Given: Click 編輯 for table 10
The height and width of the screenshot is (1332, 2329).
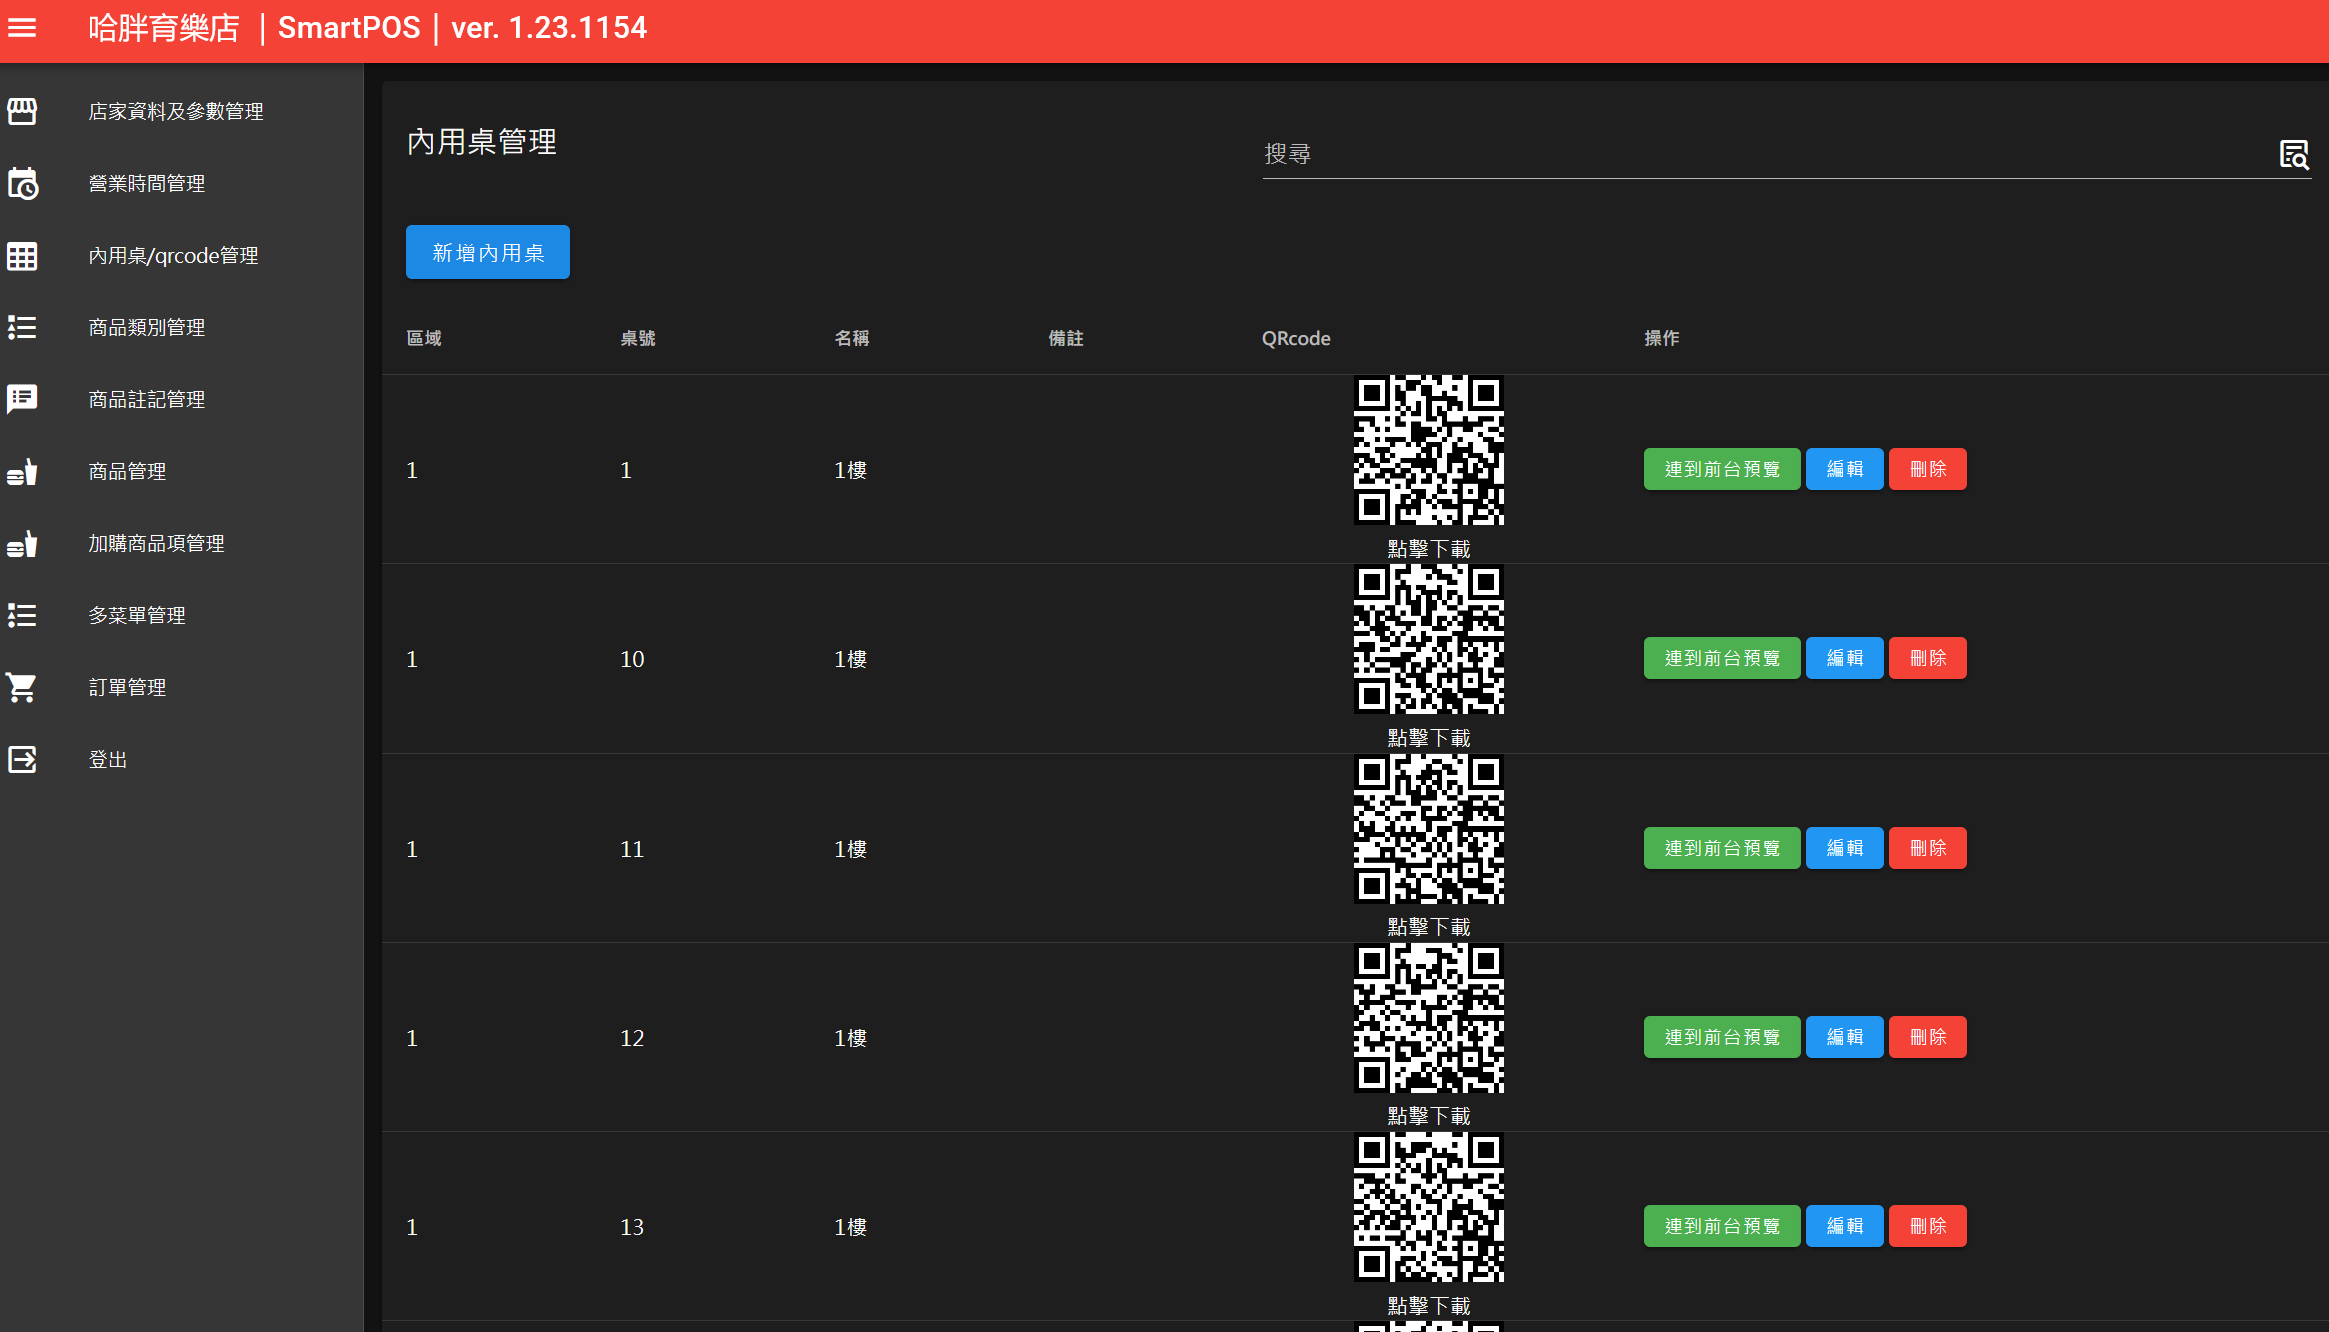Looking at the screenshot, I should tap(1845, 658).
